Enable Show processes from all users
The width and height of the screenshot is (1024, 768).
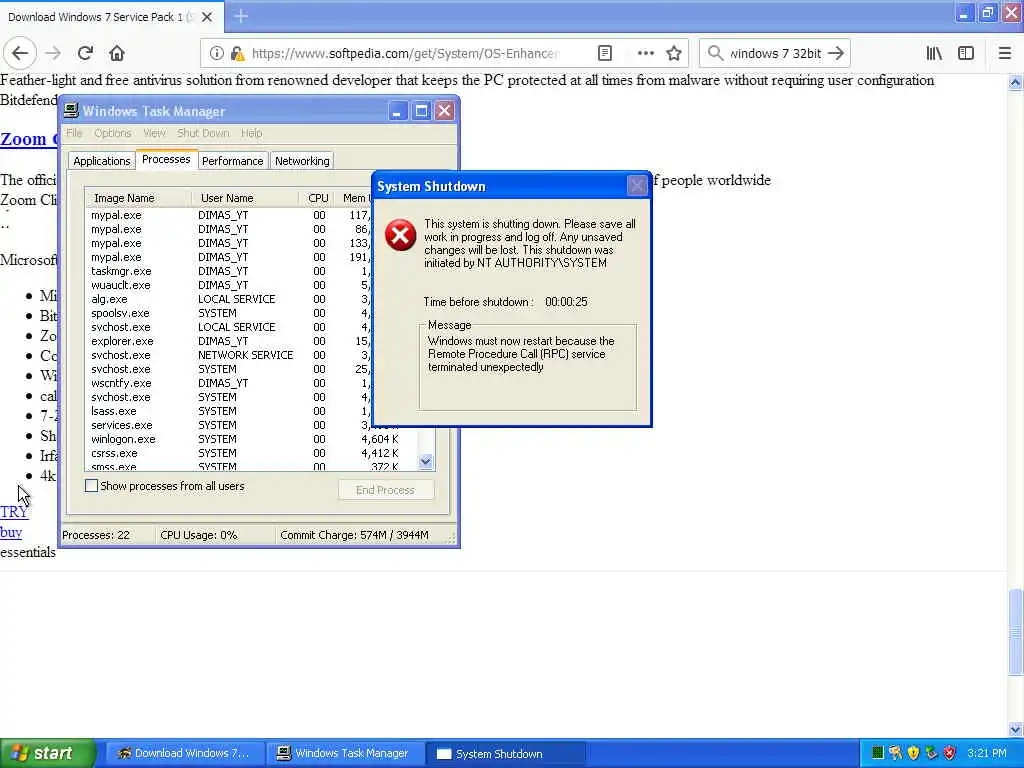tap(91, 486)
